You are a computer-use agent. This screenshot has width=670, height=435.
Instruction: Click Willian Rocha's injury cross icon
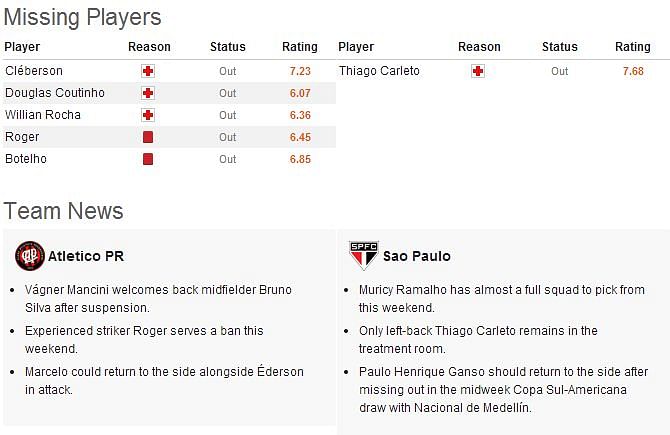pos(148,115)
